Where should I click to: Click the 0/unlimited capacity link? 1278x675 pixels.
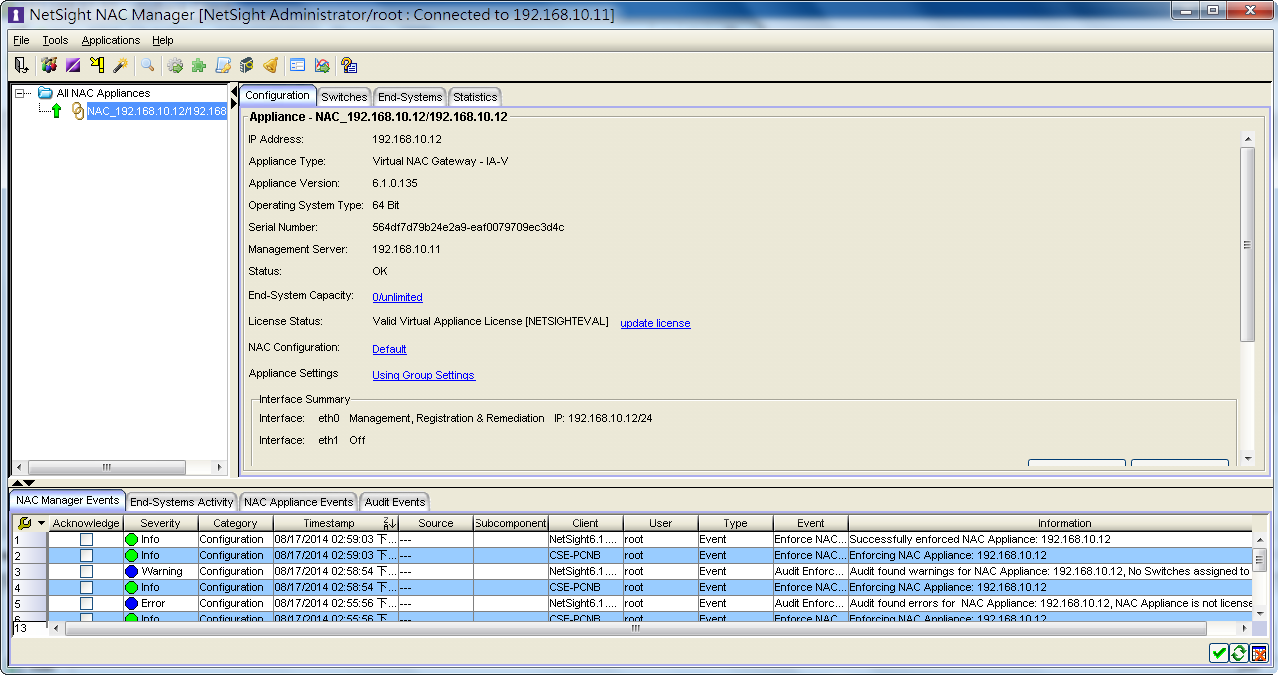pos(397,297)
